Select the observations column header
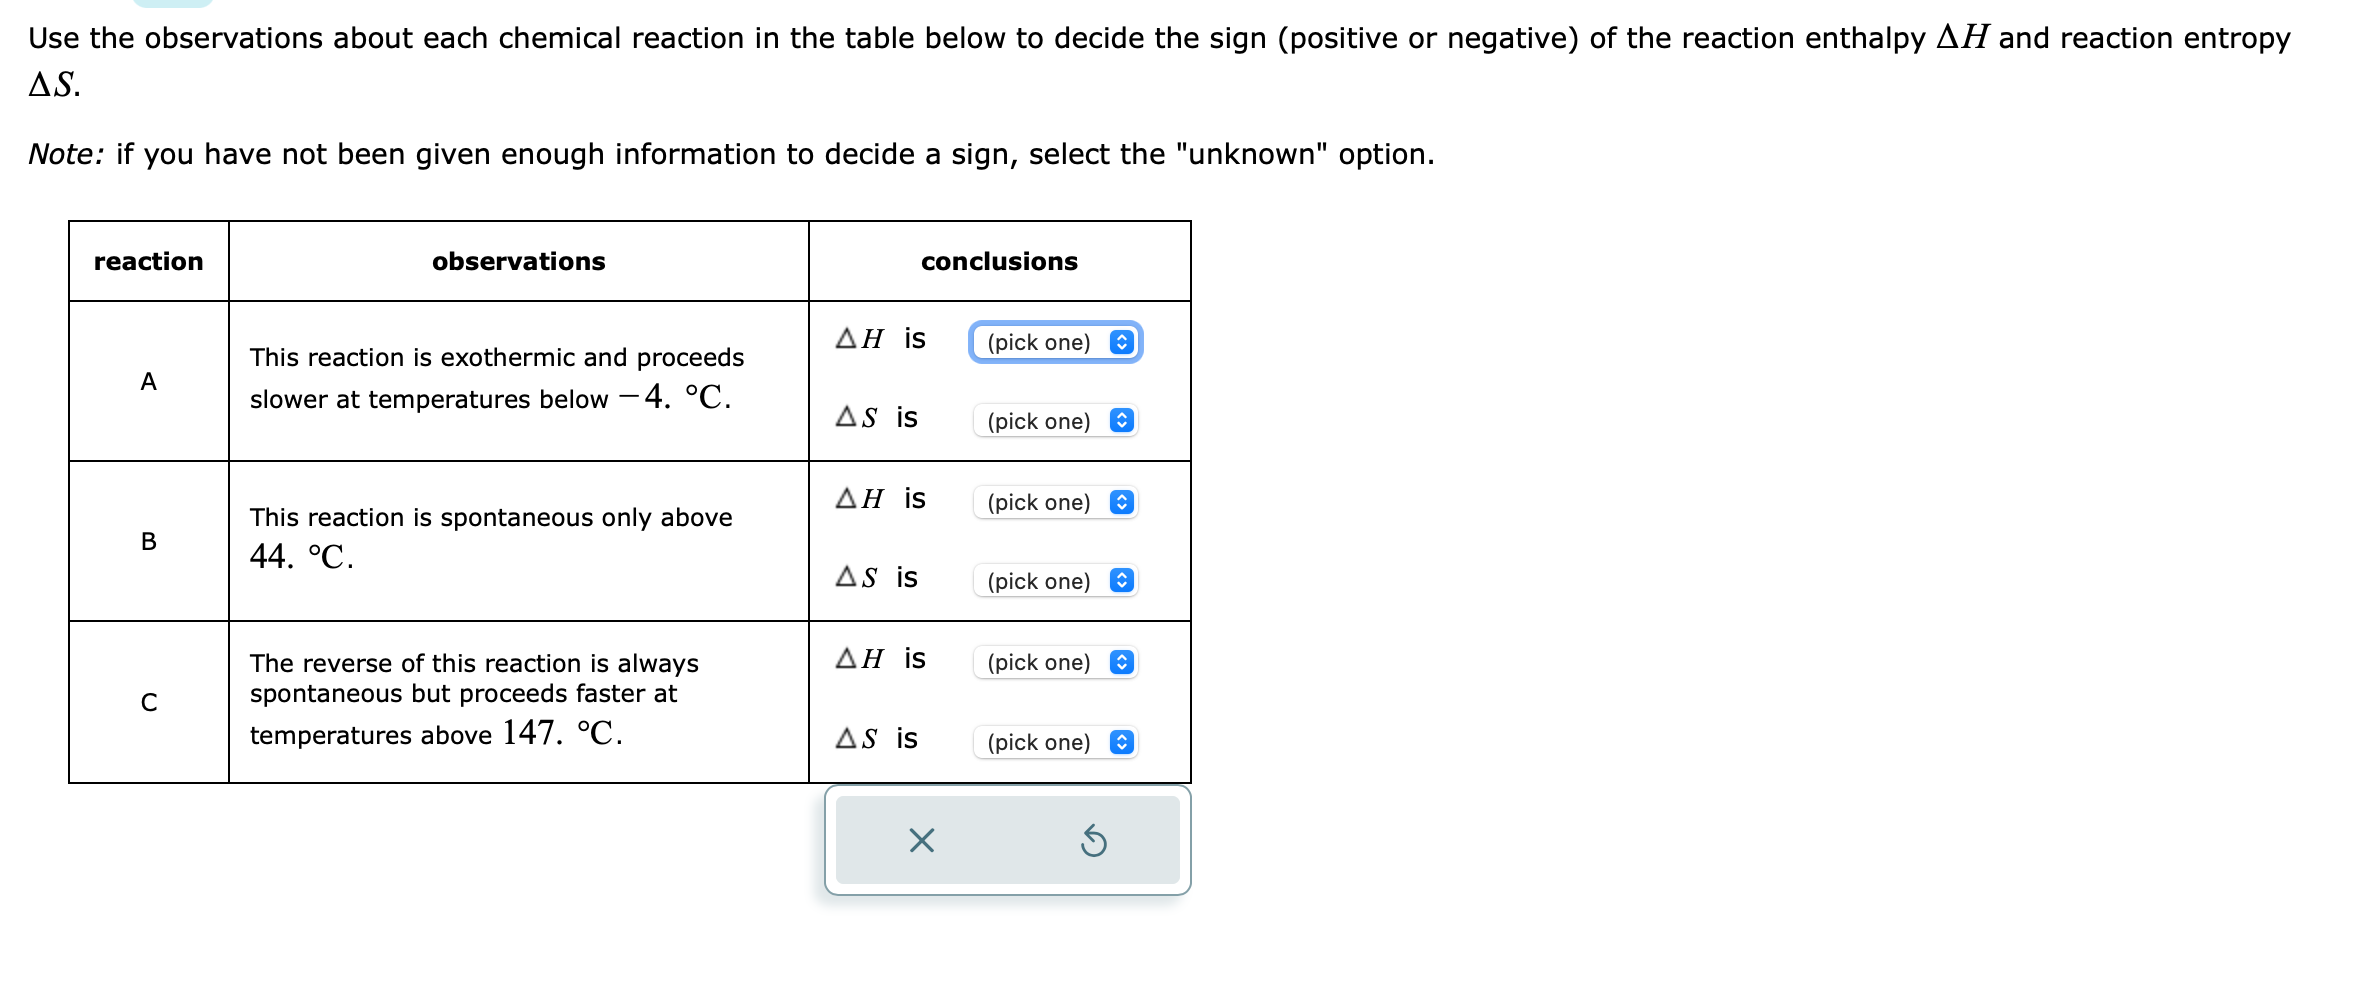Image resolution: width=2354 pixels, height=1000 pixels. pyautogui.click(x=518, y=261)
